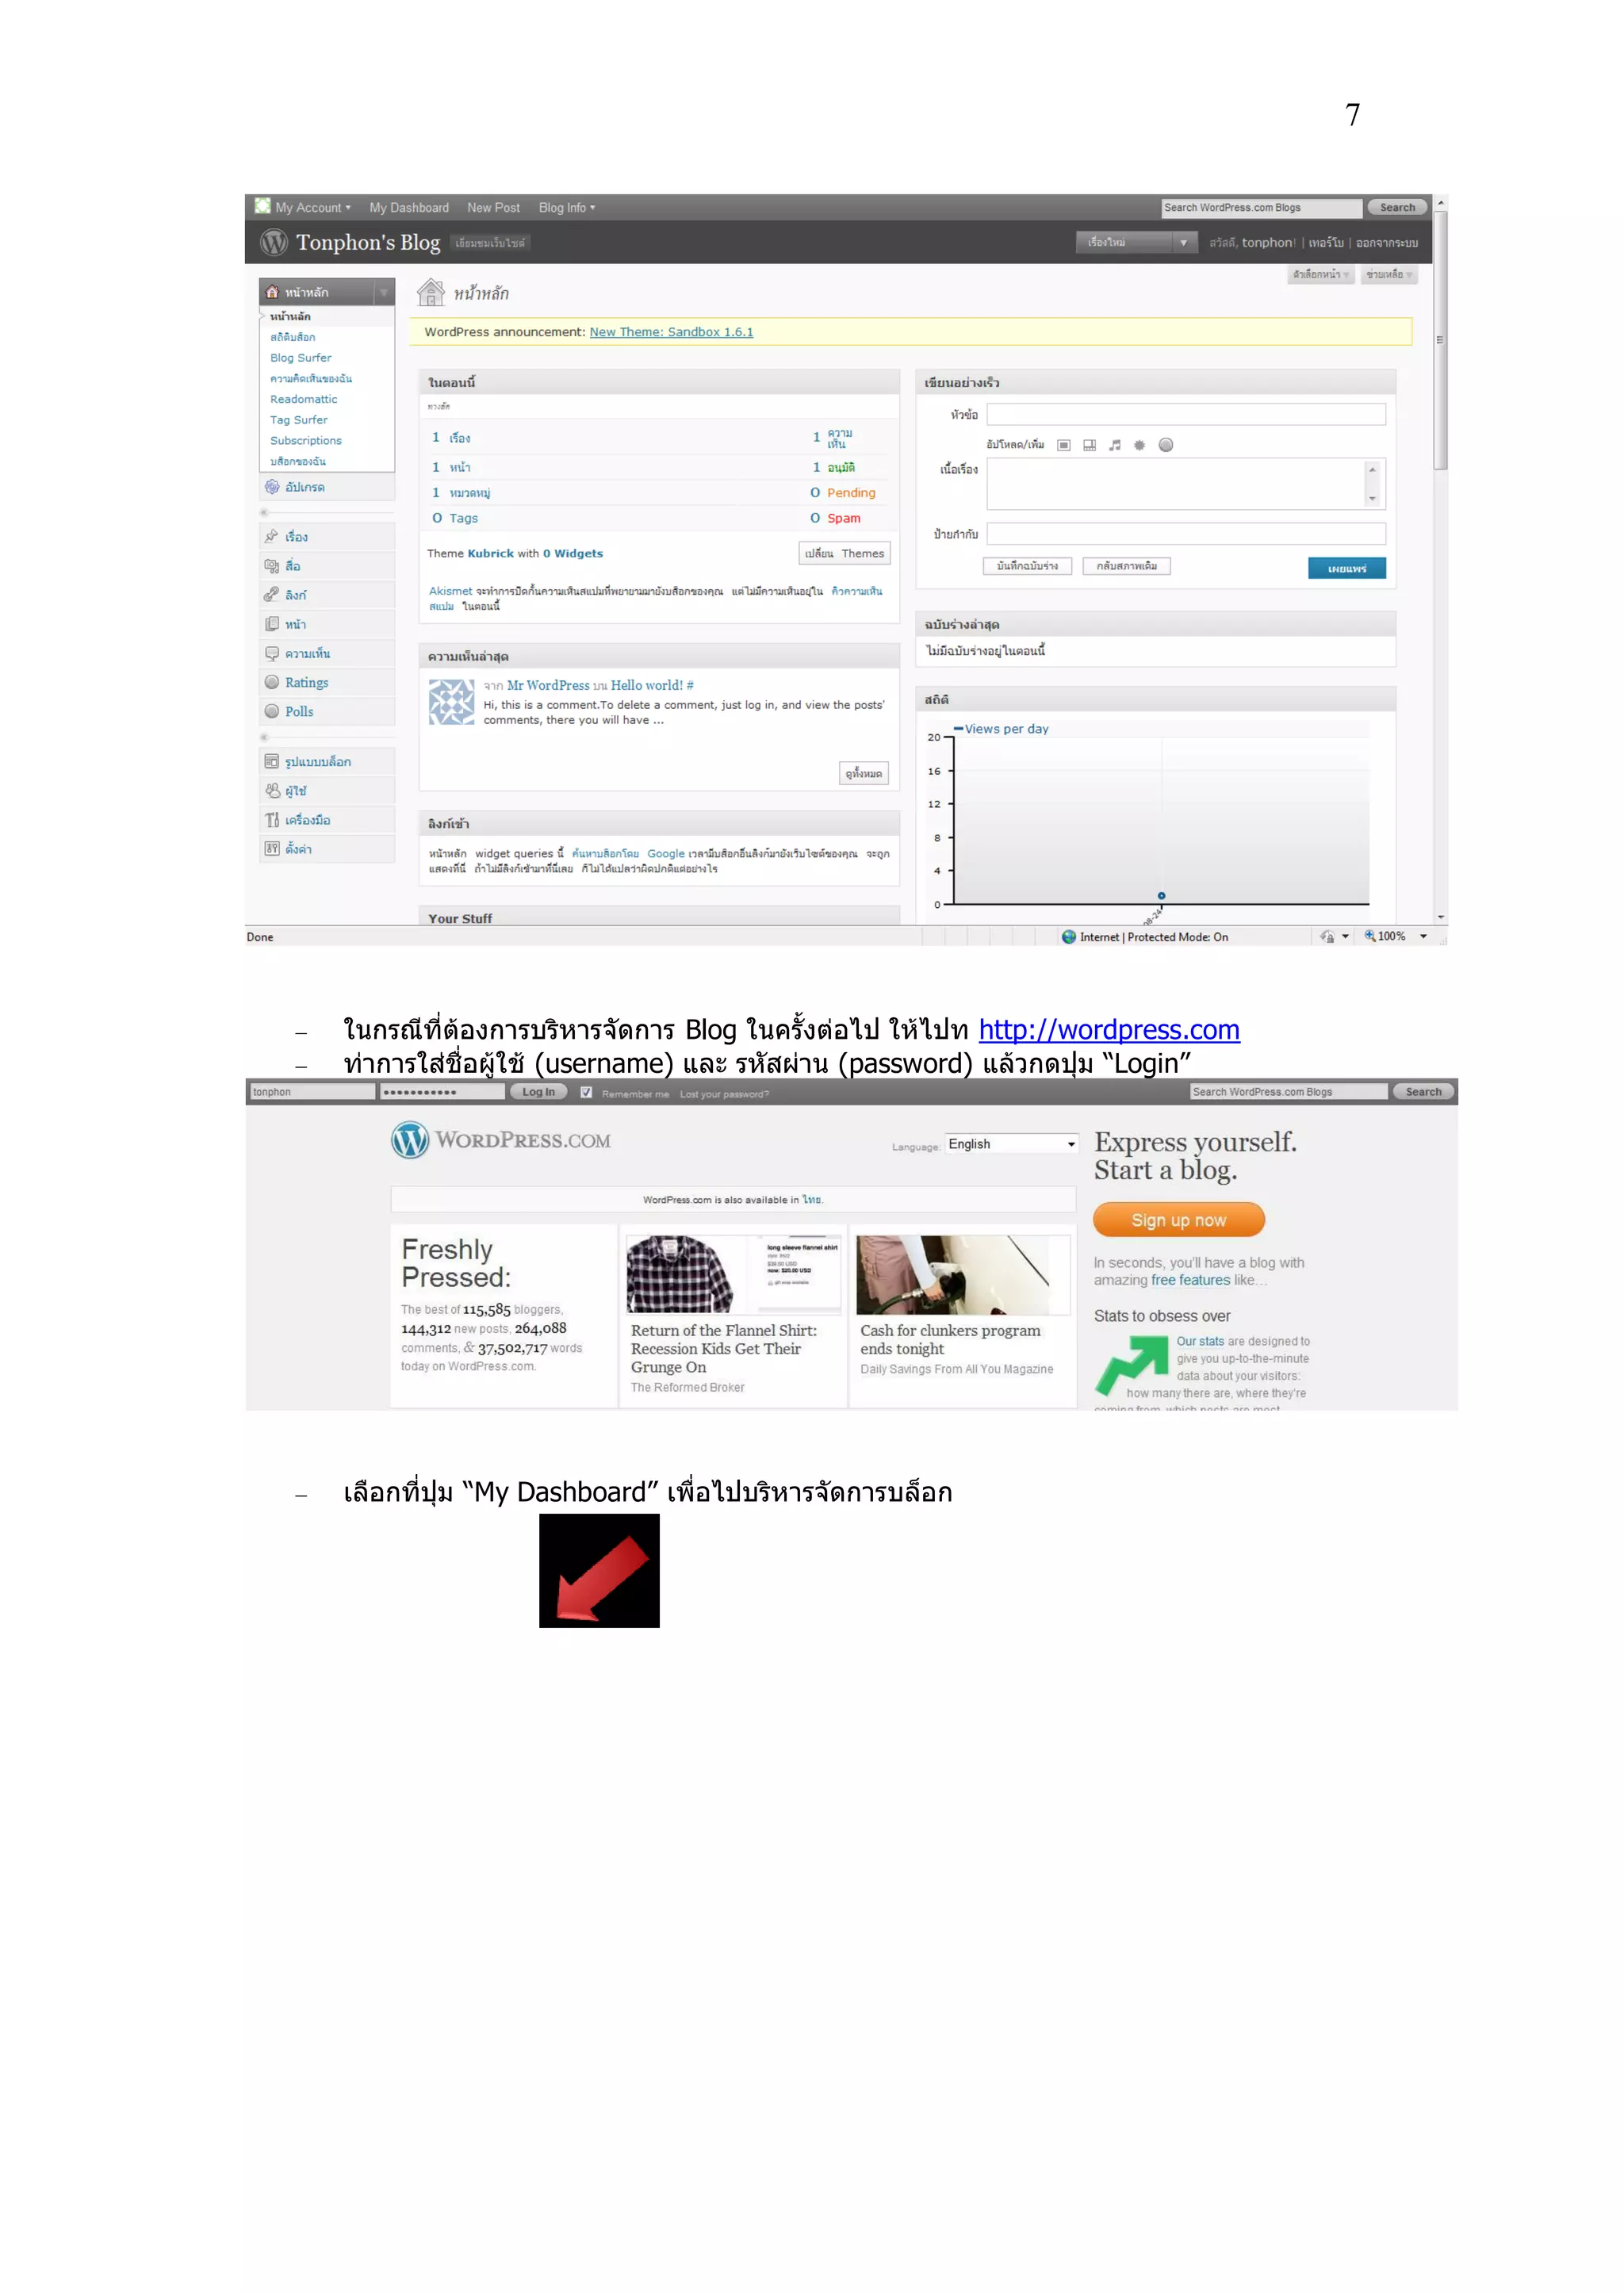Click the add audio music note icon

pyautogui.click(x=1114, y=445)
